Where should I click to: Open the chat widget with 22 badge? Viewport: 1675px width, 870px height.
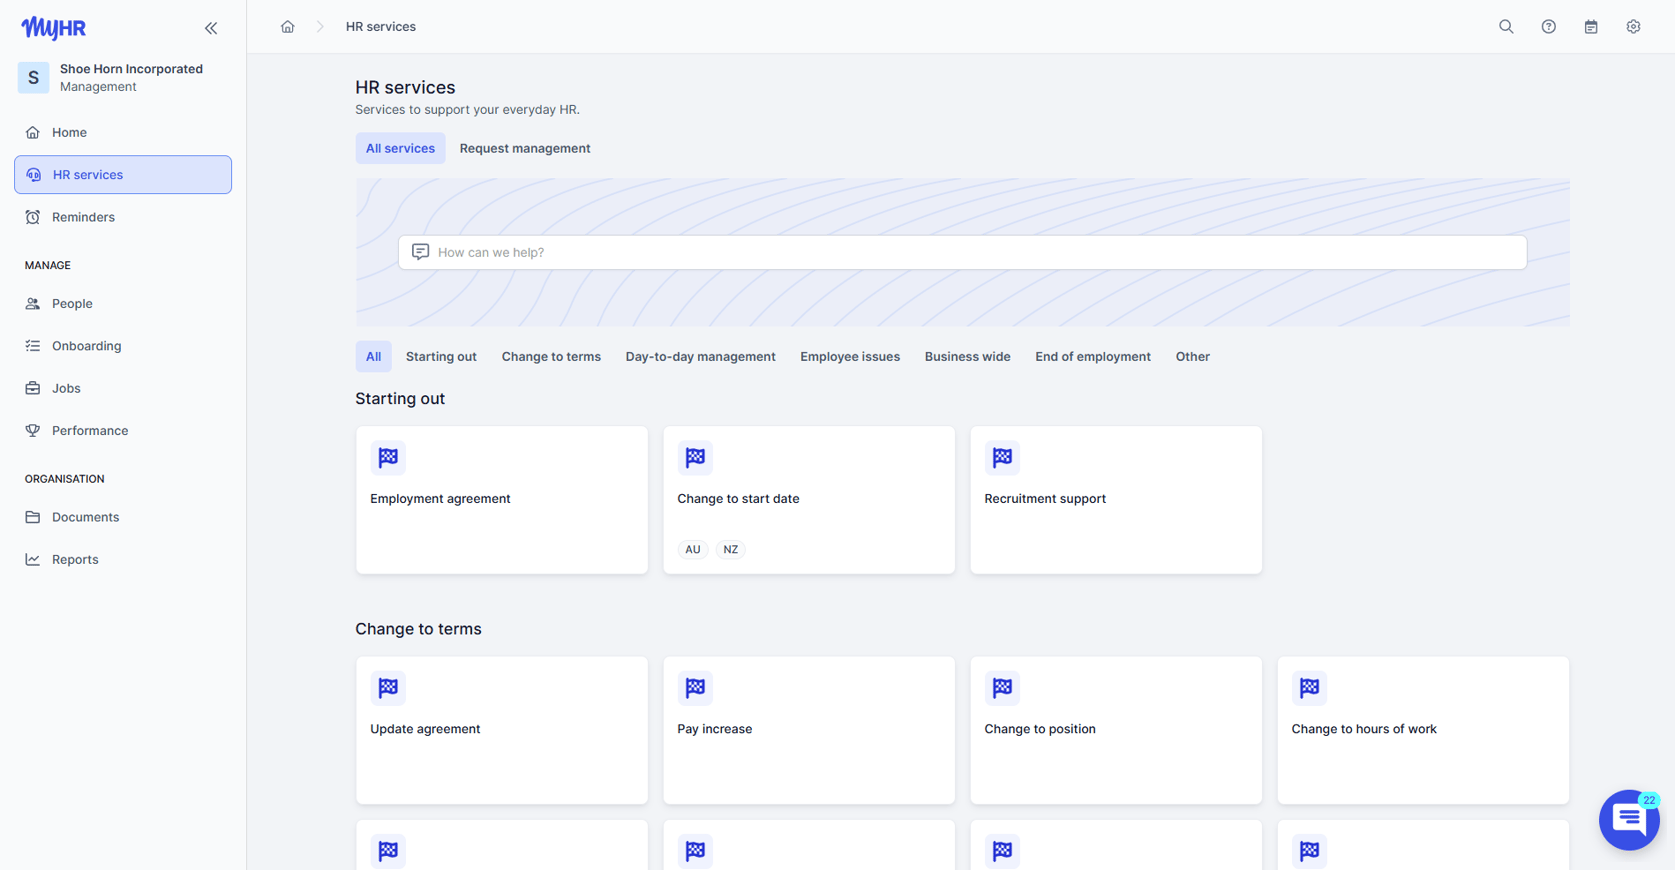pyautogui.click(x=1629, y=820)
